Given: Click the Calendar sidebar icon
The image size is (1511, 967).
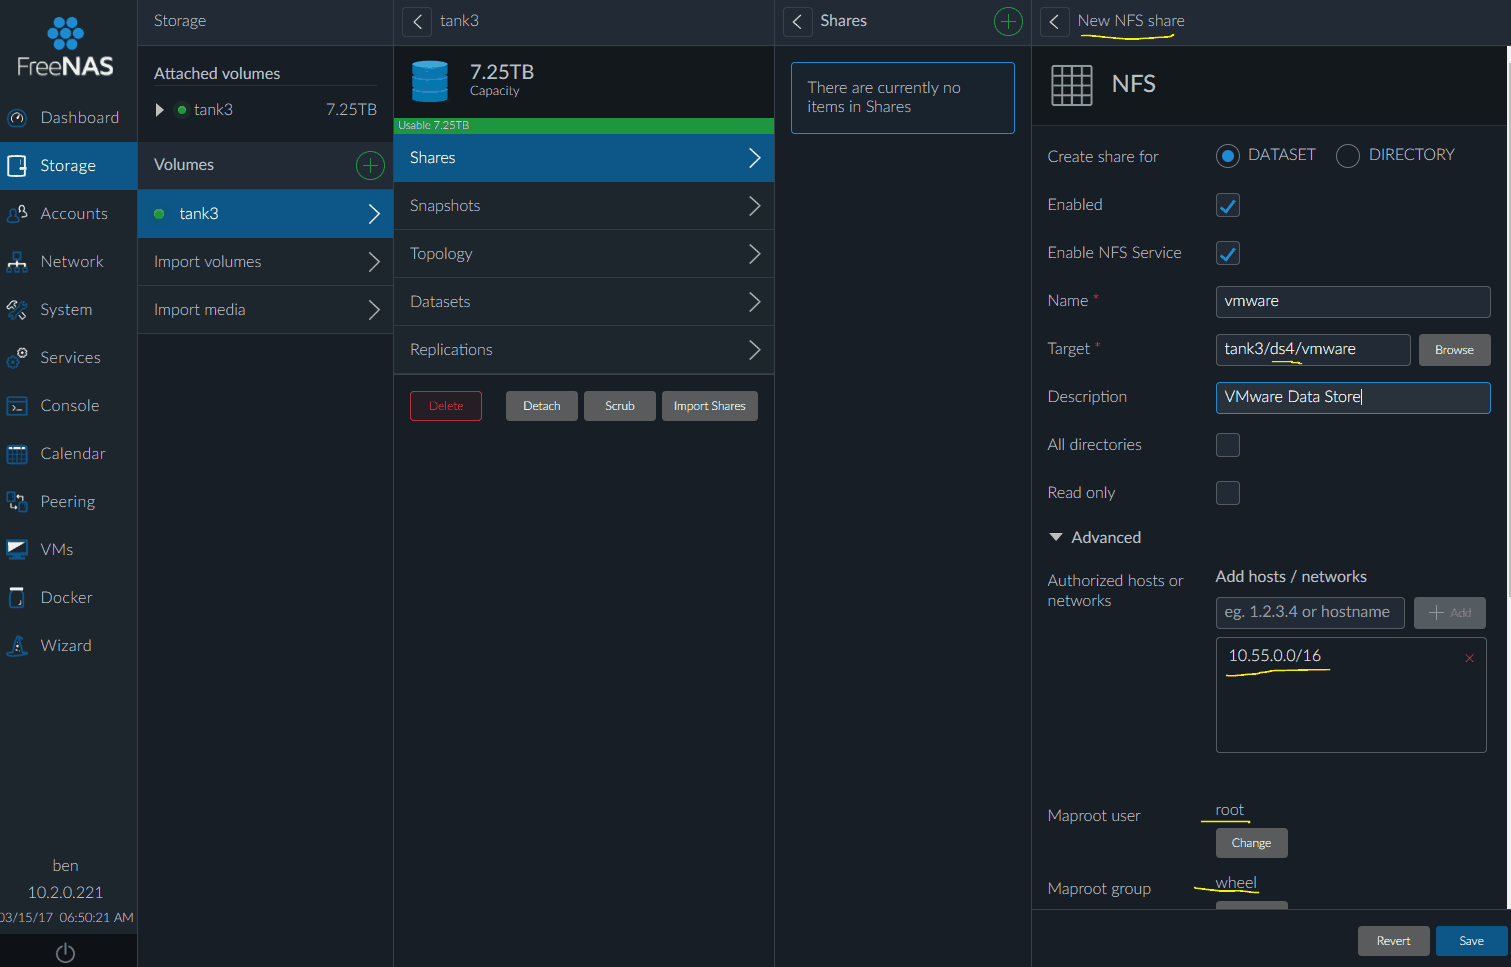Looking at the screenshot, I should pyautogui.click(x=17, y=454).
